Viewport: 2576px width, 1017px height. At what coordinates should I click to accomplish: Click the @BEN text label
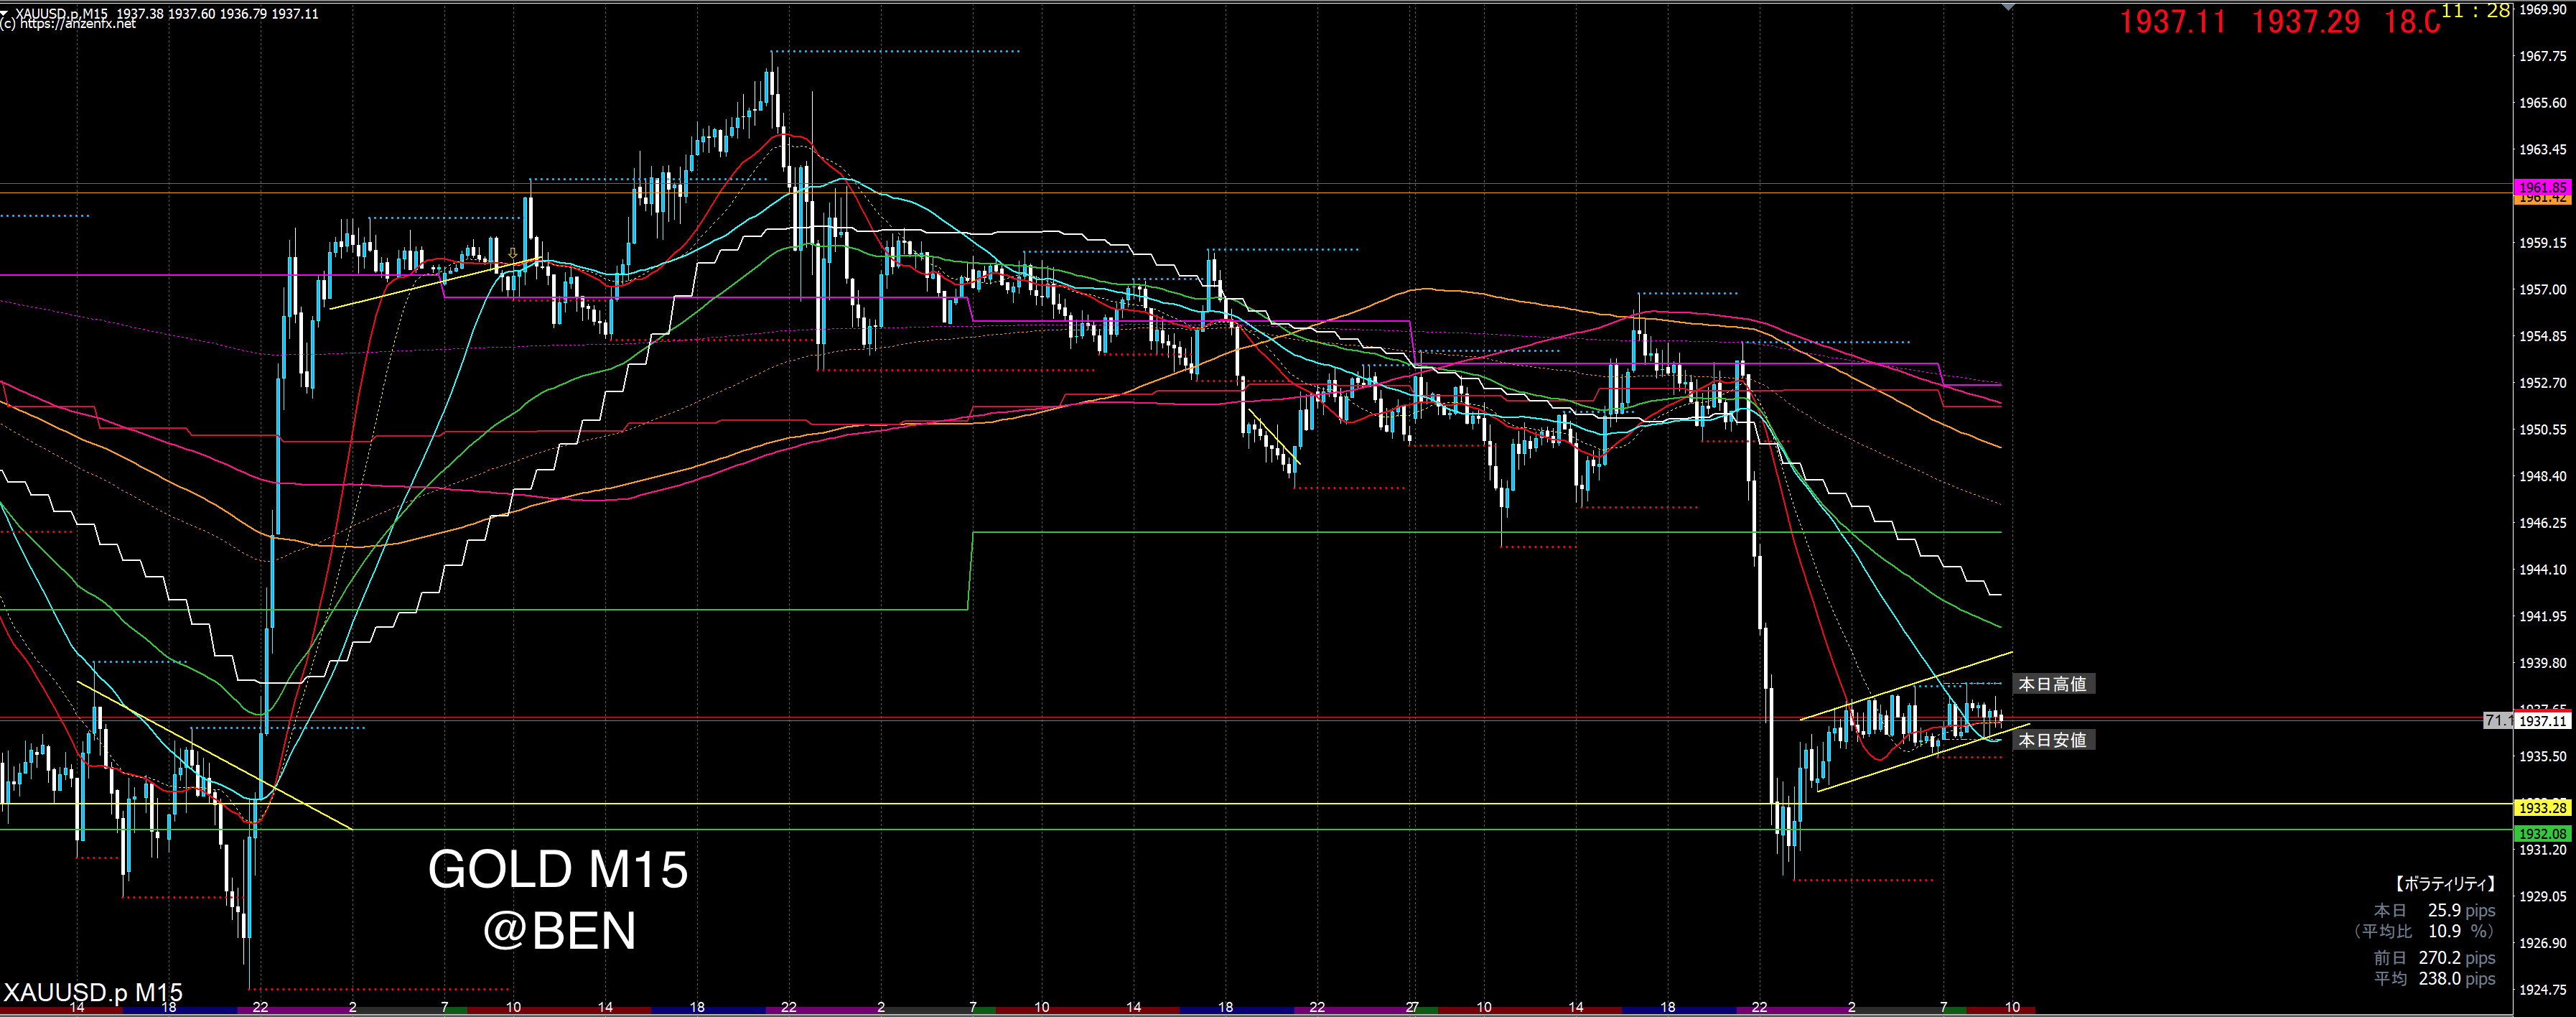click(559, 931)
